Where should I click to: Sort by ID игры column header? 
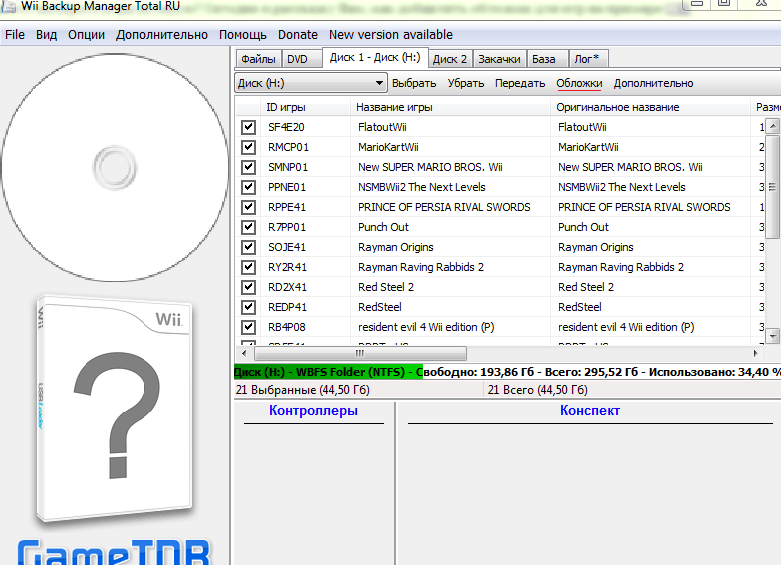(x=305, y=107)
